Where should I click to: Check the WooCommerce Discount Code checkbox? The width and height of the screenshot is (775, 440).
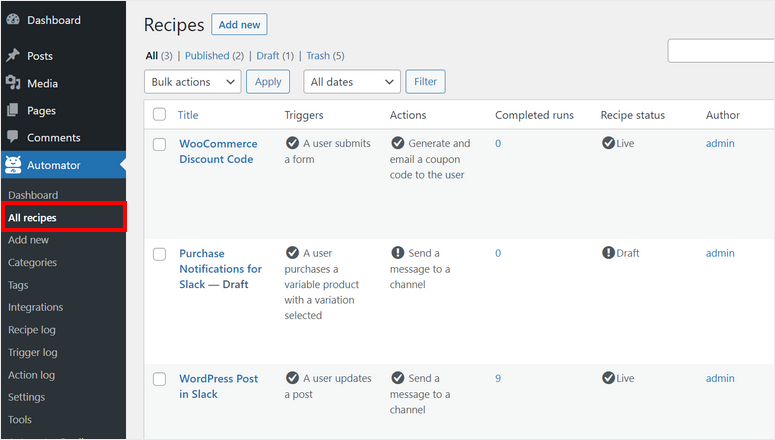coord(159,145)
